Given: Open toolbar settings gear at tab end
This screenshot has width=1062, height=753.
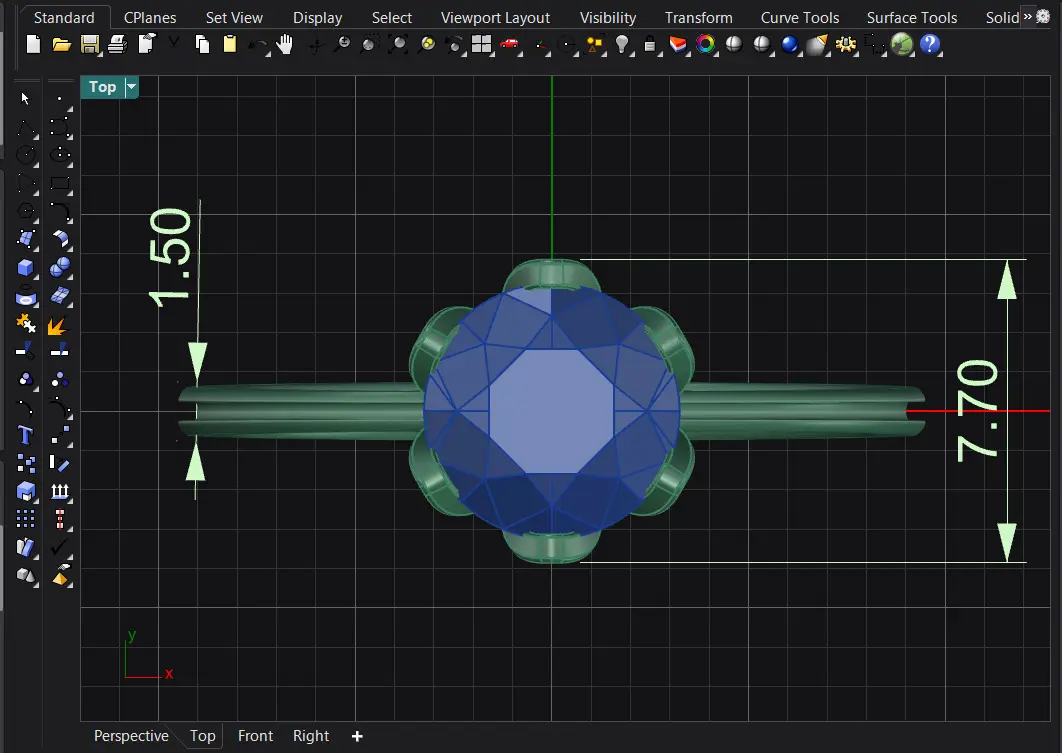Looking at the screenshot, I should (x=1043, y=16).
